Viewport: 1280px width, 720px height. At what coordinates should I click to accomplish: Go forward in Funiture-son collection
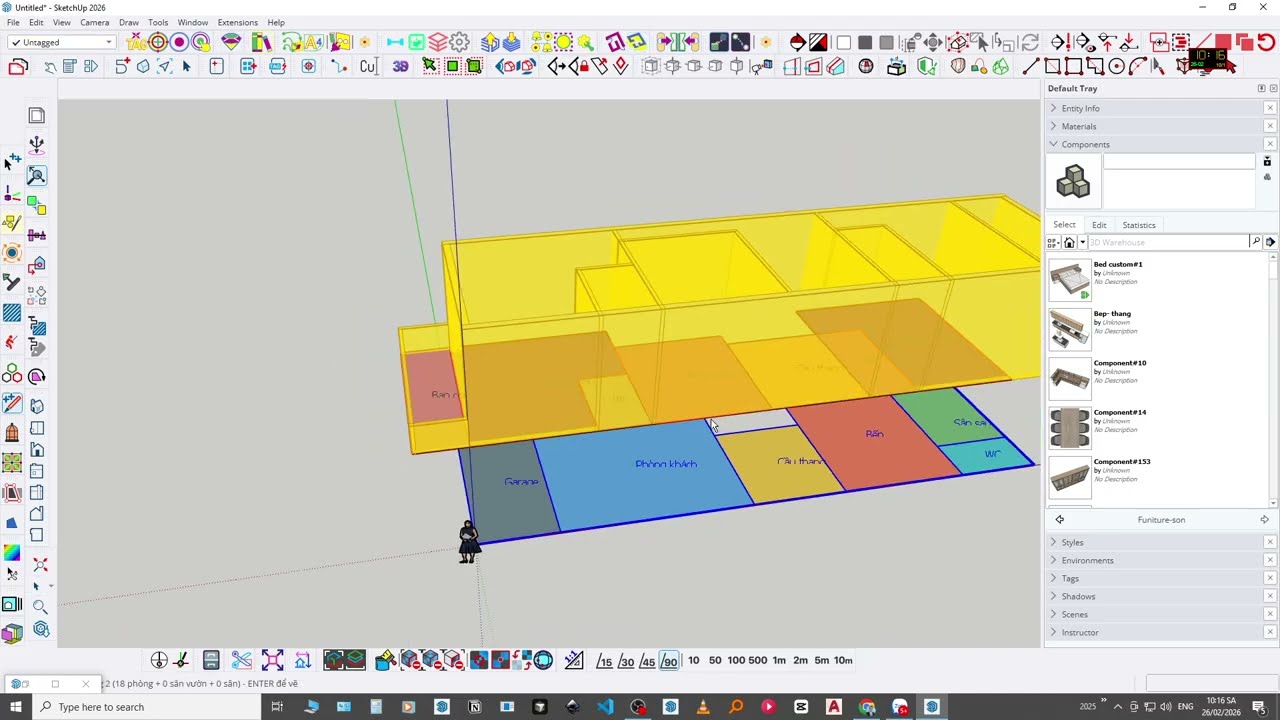(1264, 519)
